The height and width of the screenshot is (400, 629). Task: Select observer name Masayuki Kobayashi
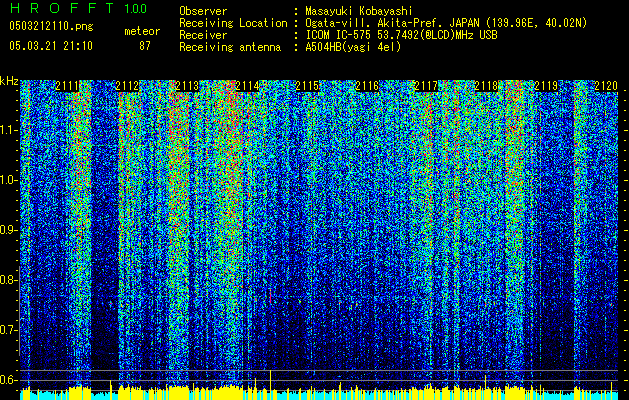(359, 11)
